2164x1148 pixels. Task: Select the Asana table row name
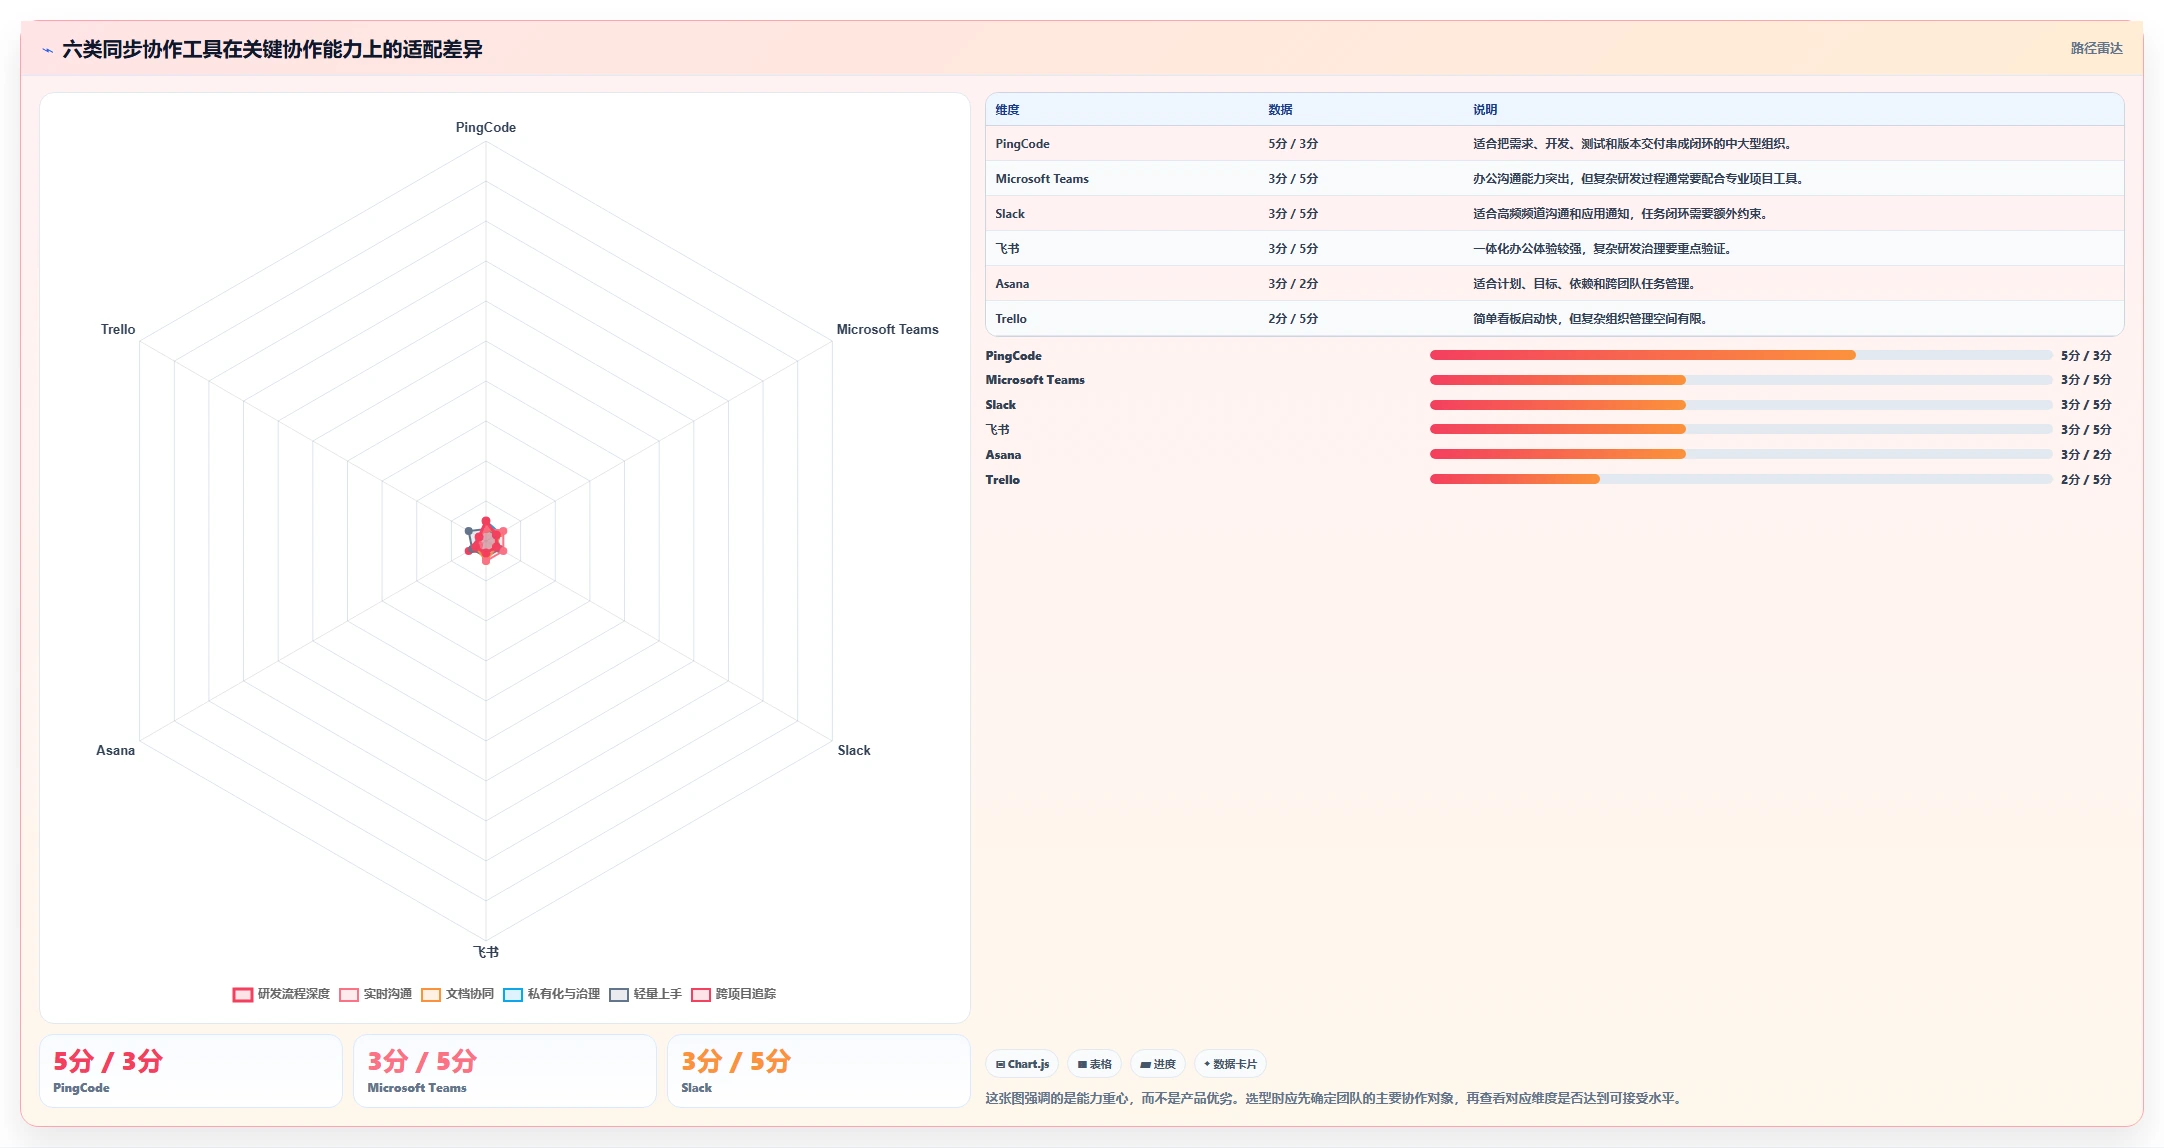(1012, 284)
